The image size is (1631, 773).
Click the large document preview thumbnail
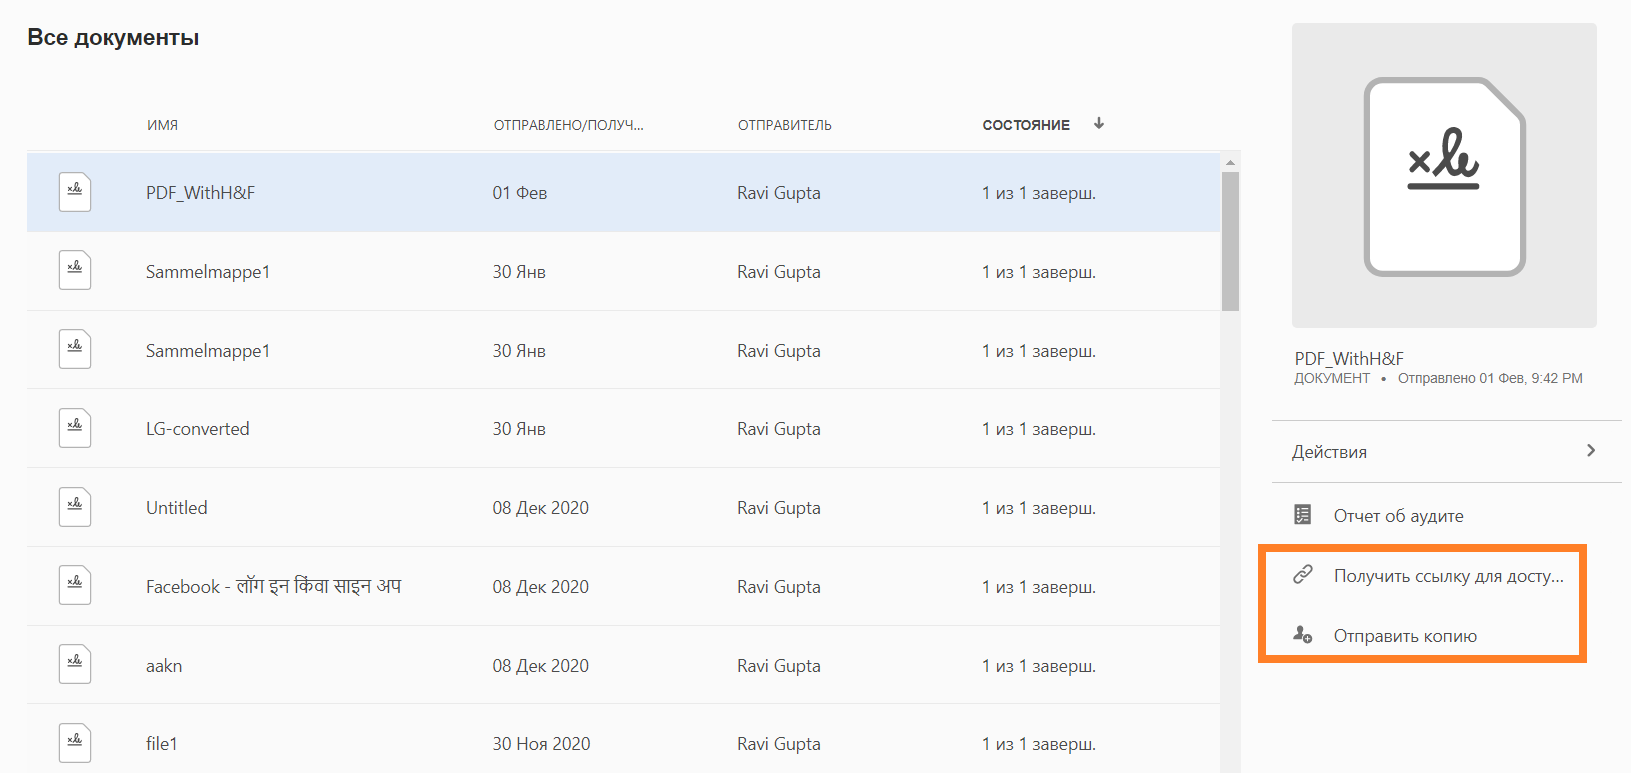click(1444, 176)
